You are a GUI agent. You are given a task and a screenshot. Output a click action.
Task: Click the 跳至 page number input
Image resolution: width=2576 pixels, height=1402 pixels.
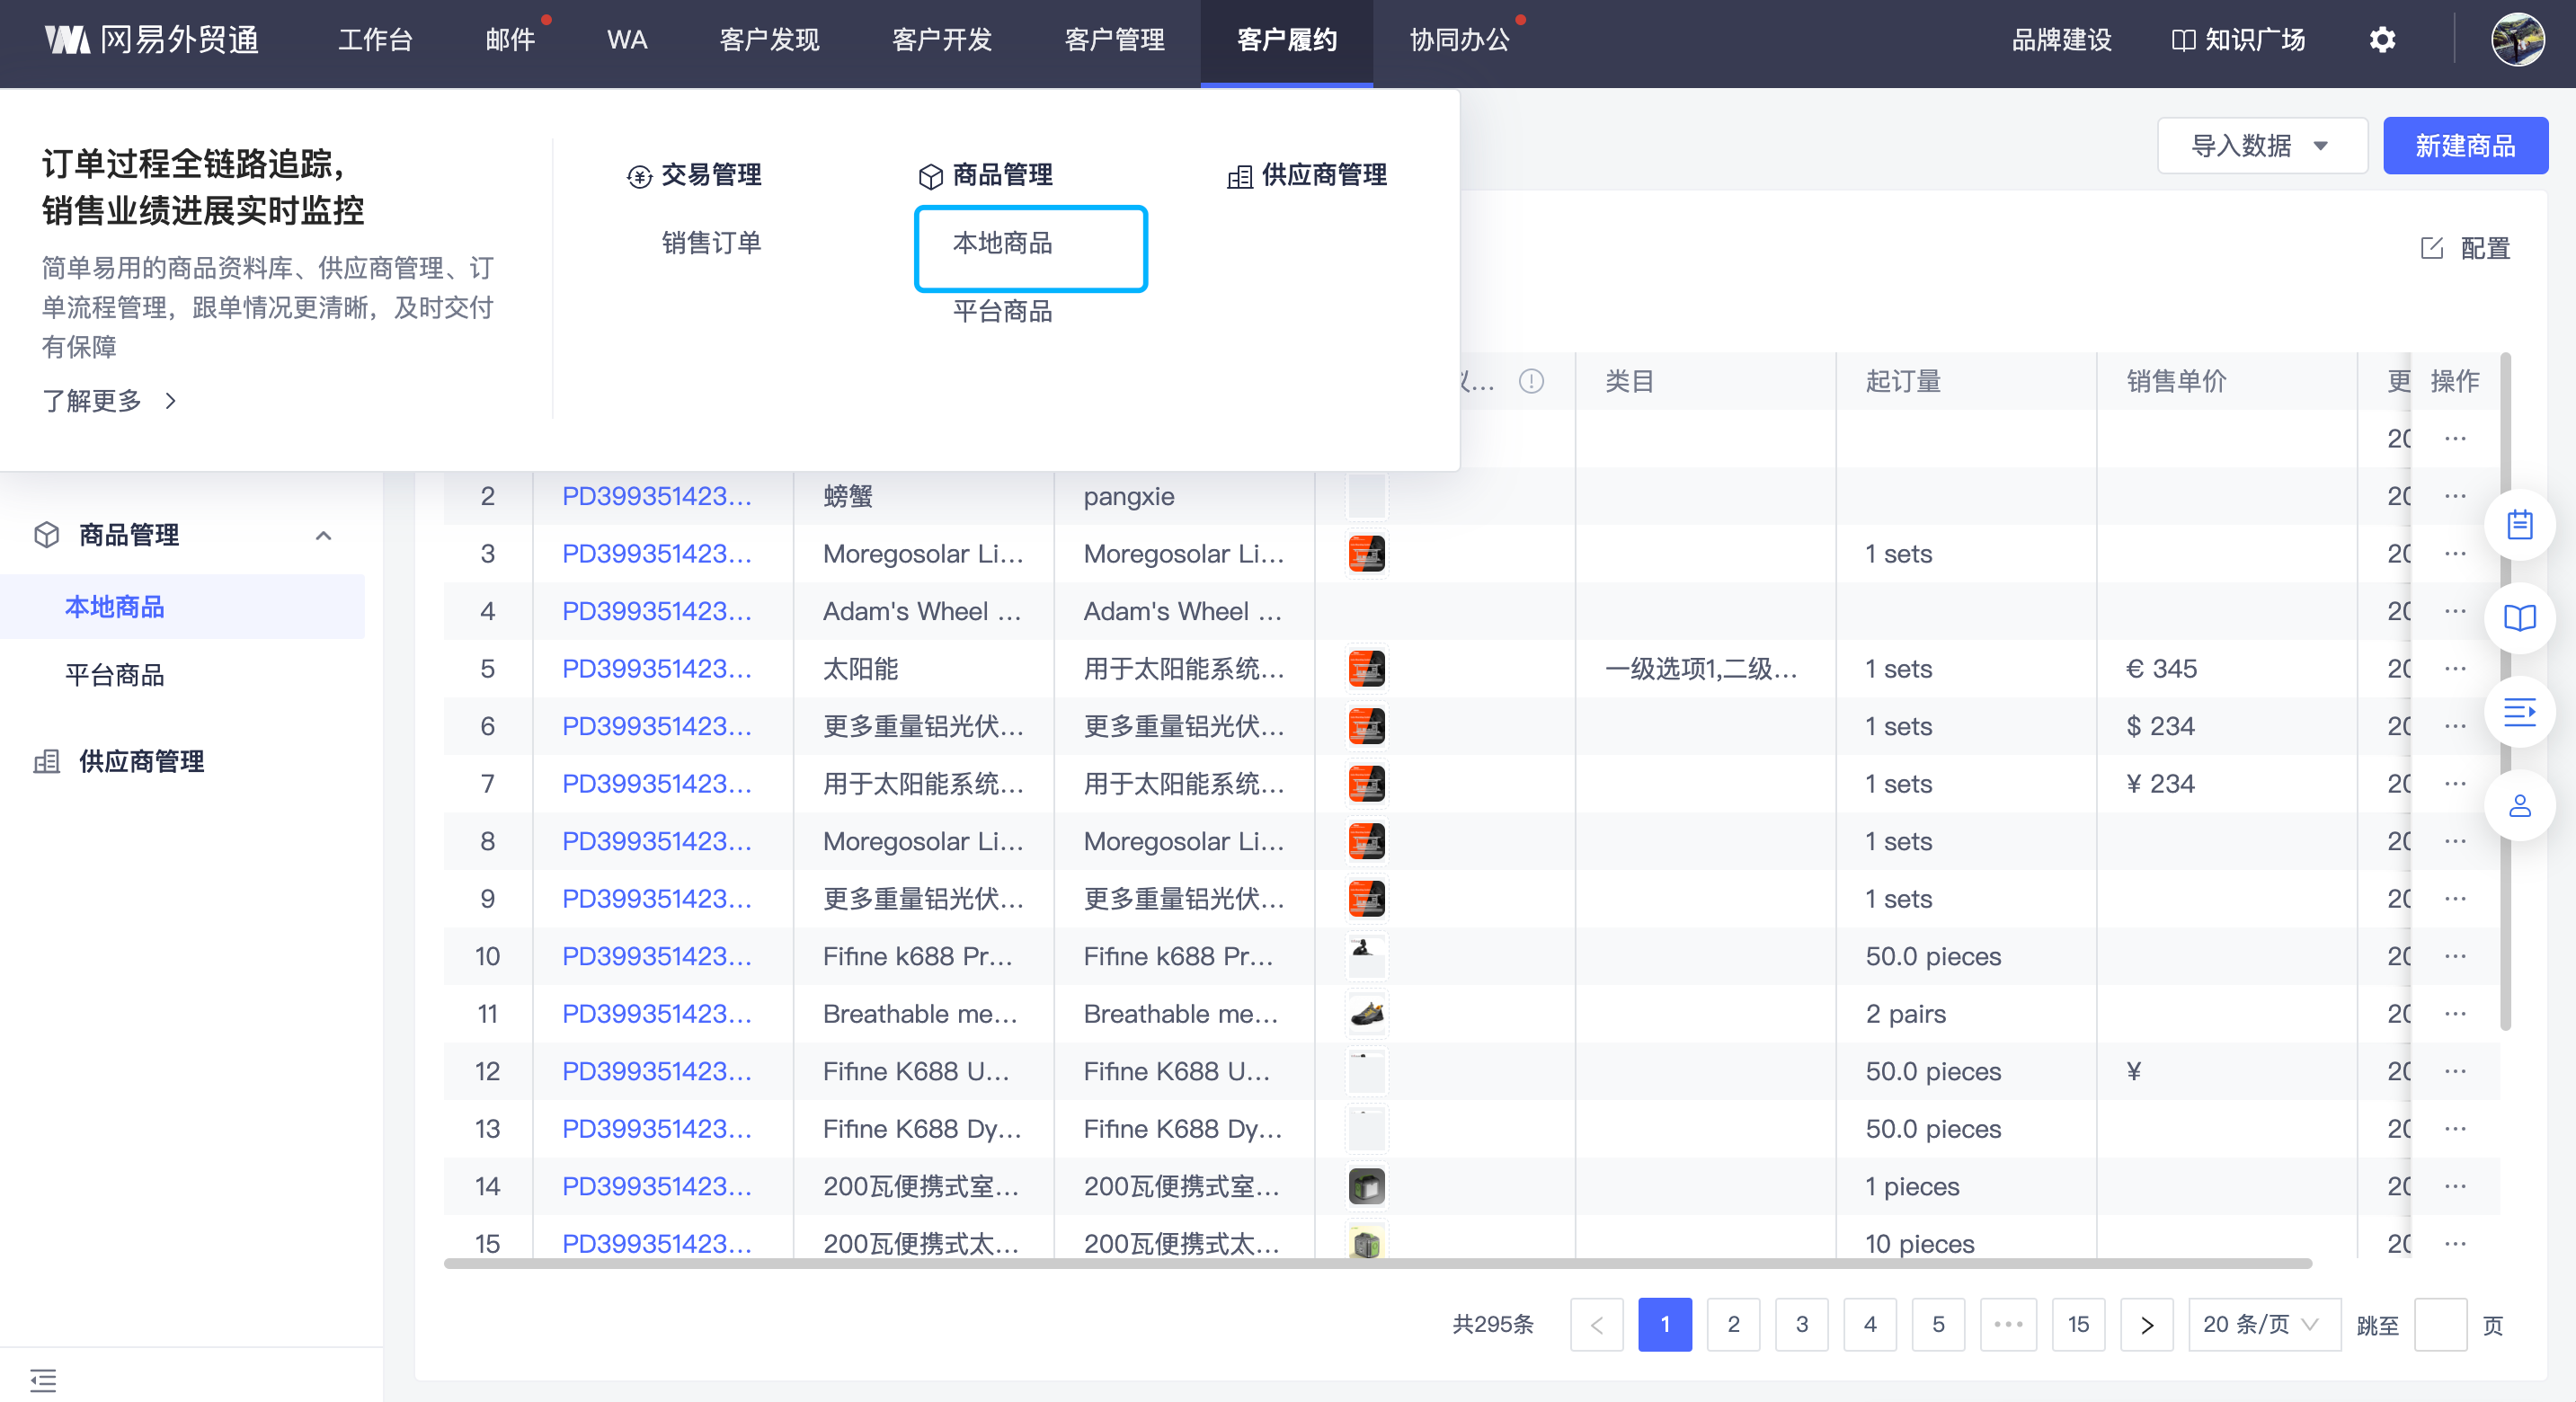coord(2439,1324)
